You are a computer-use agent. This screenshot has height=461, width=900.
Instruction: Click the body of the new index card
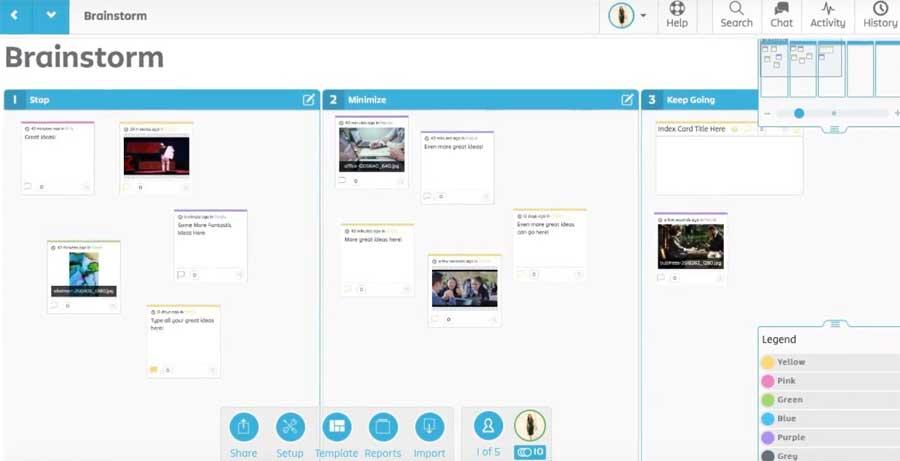tap(729, 165)
